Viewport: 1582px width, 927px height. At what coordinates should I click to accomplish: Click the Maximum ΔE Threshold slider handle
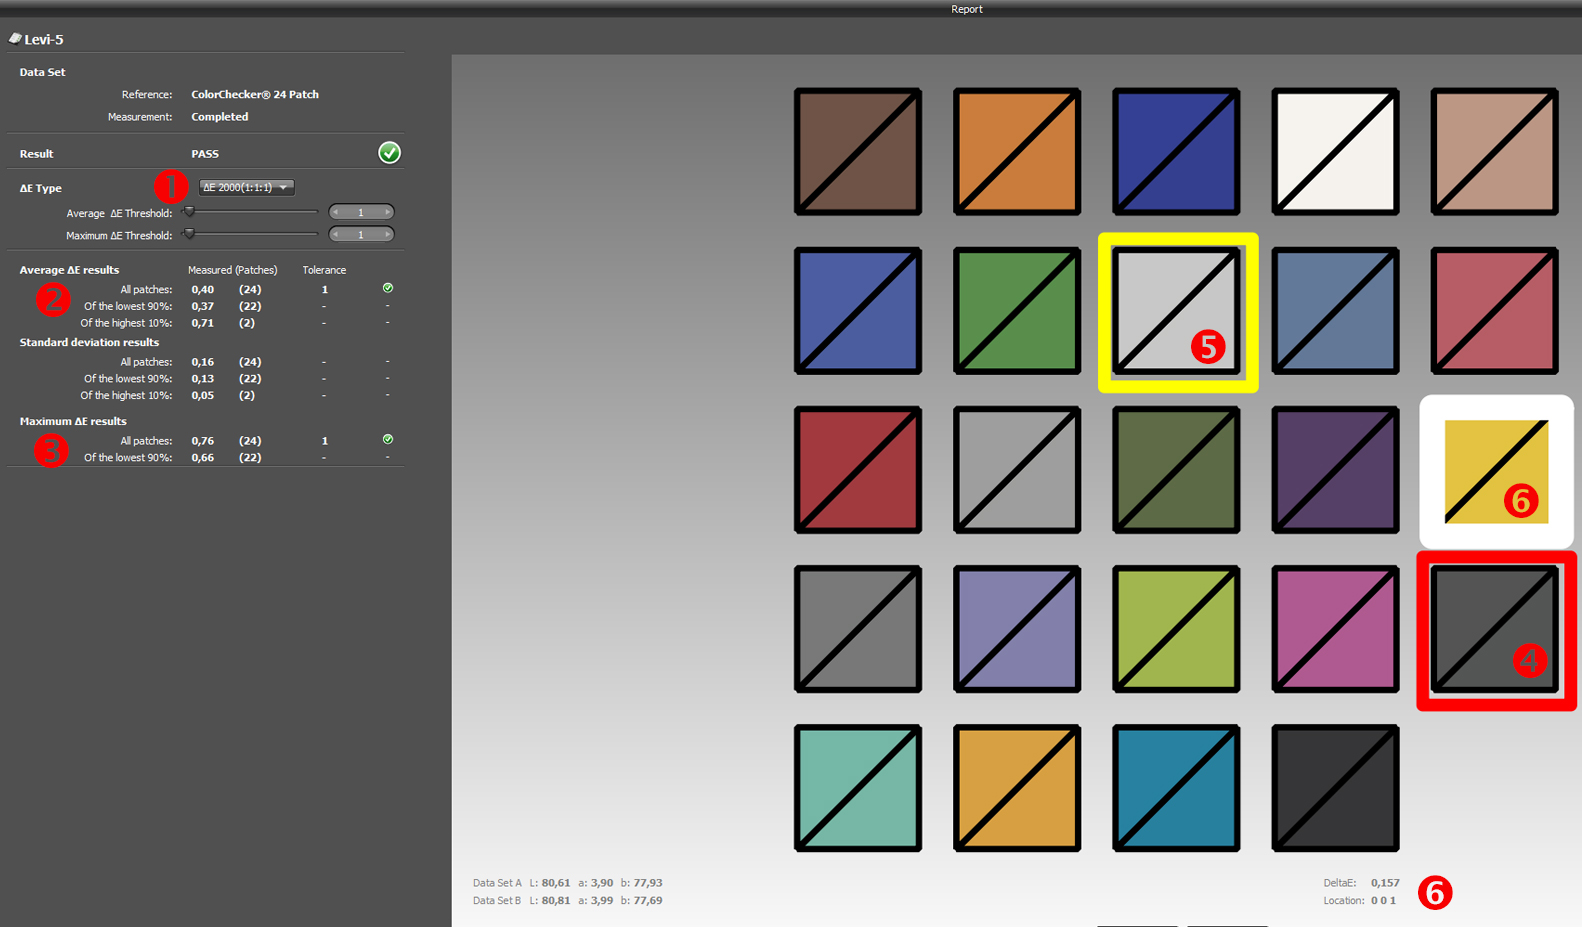click(189, 234)
